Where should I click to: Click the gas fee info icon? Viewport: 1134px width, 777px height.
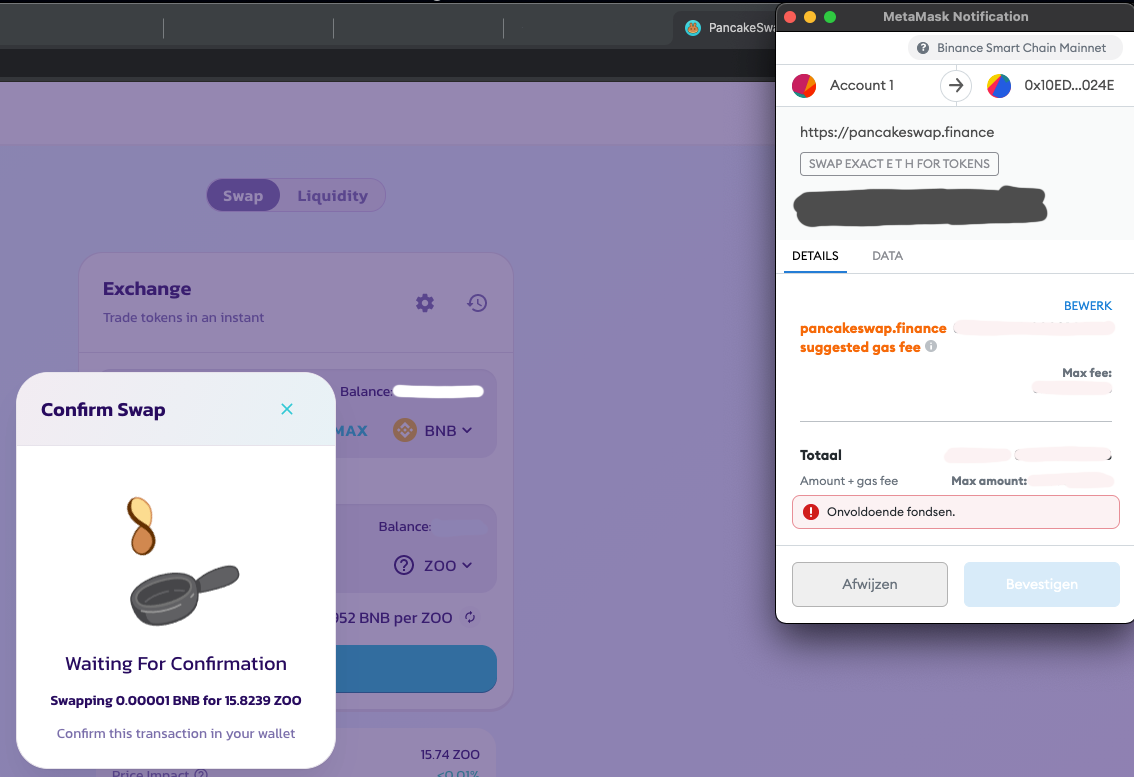[x=931, y=347]
